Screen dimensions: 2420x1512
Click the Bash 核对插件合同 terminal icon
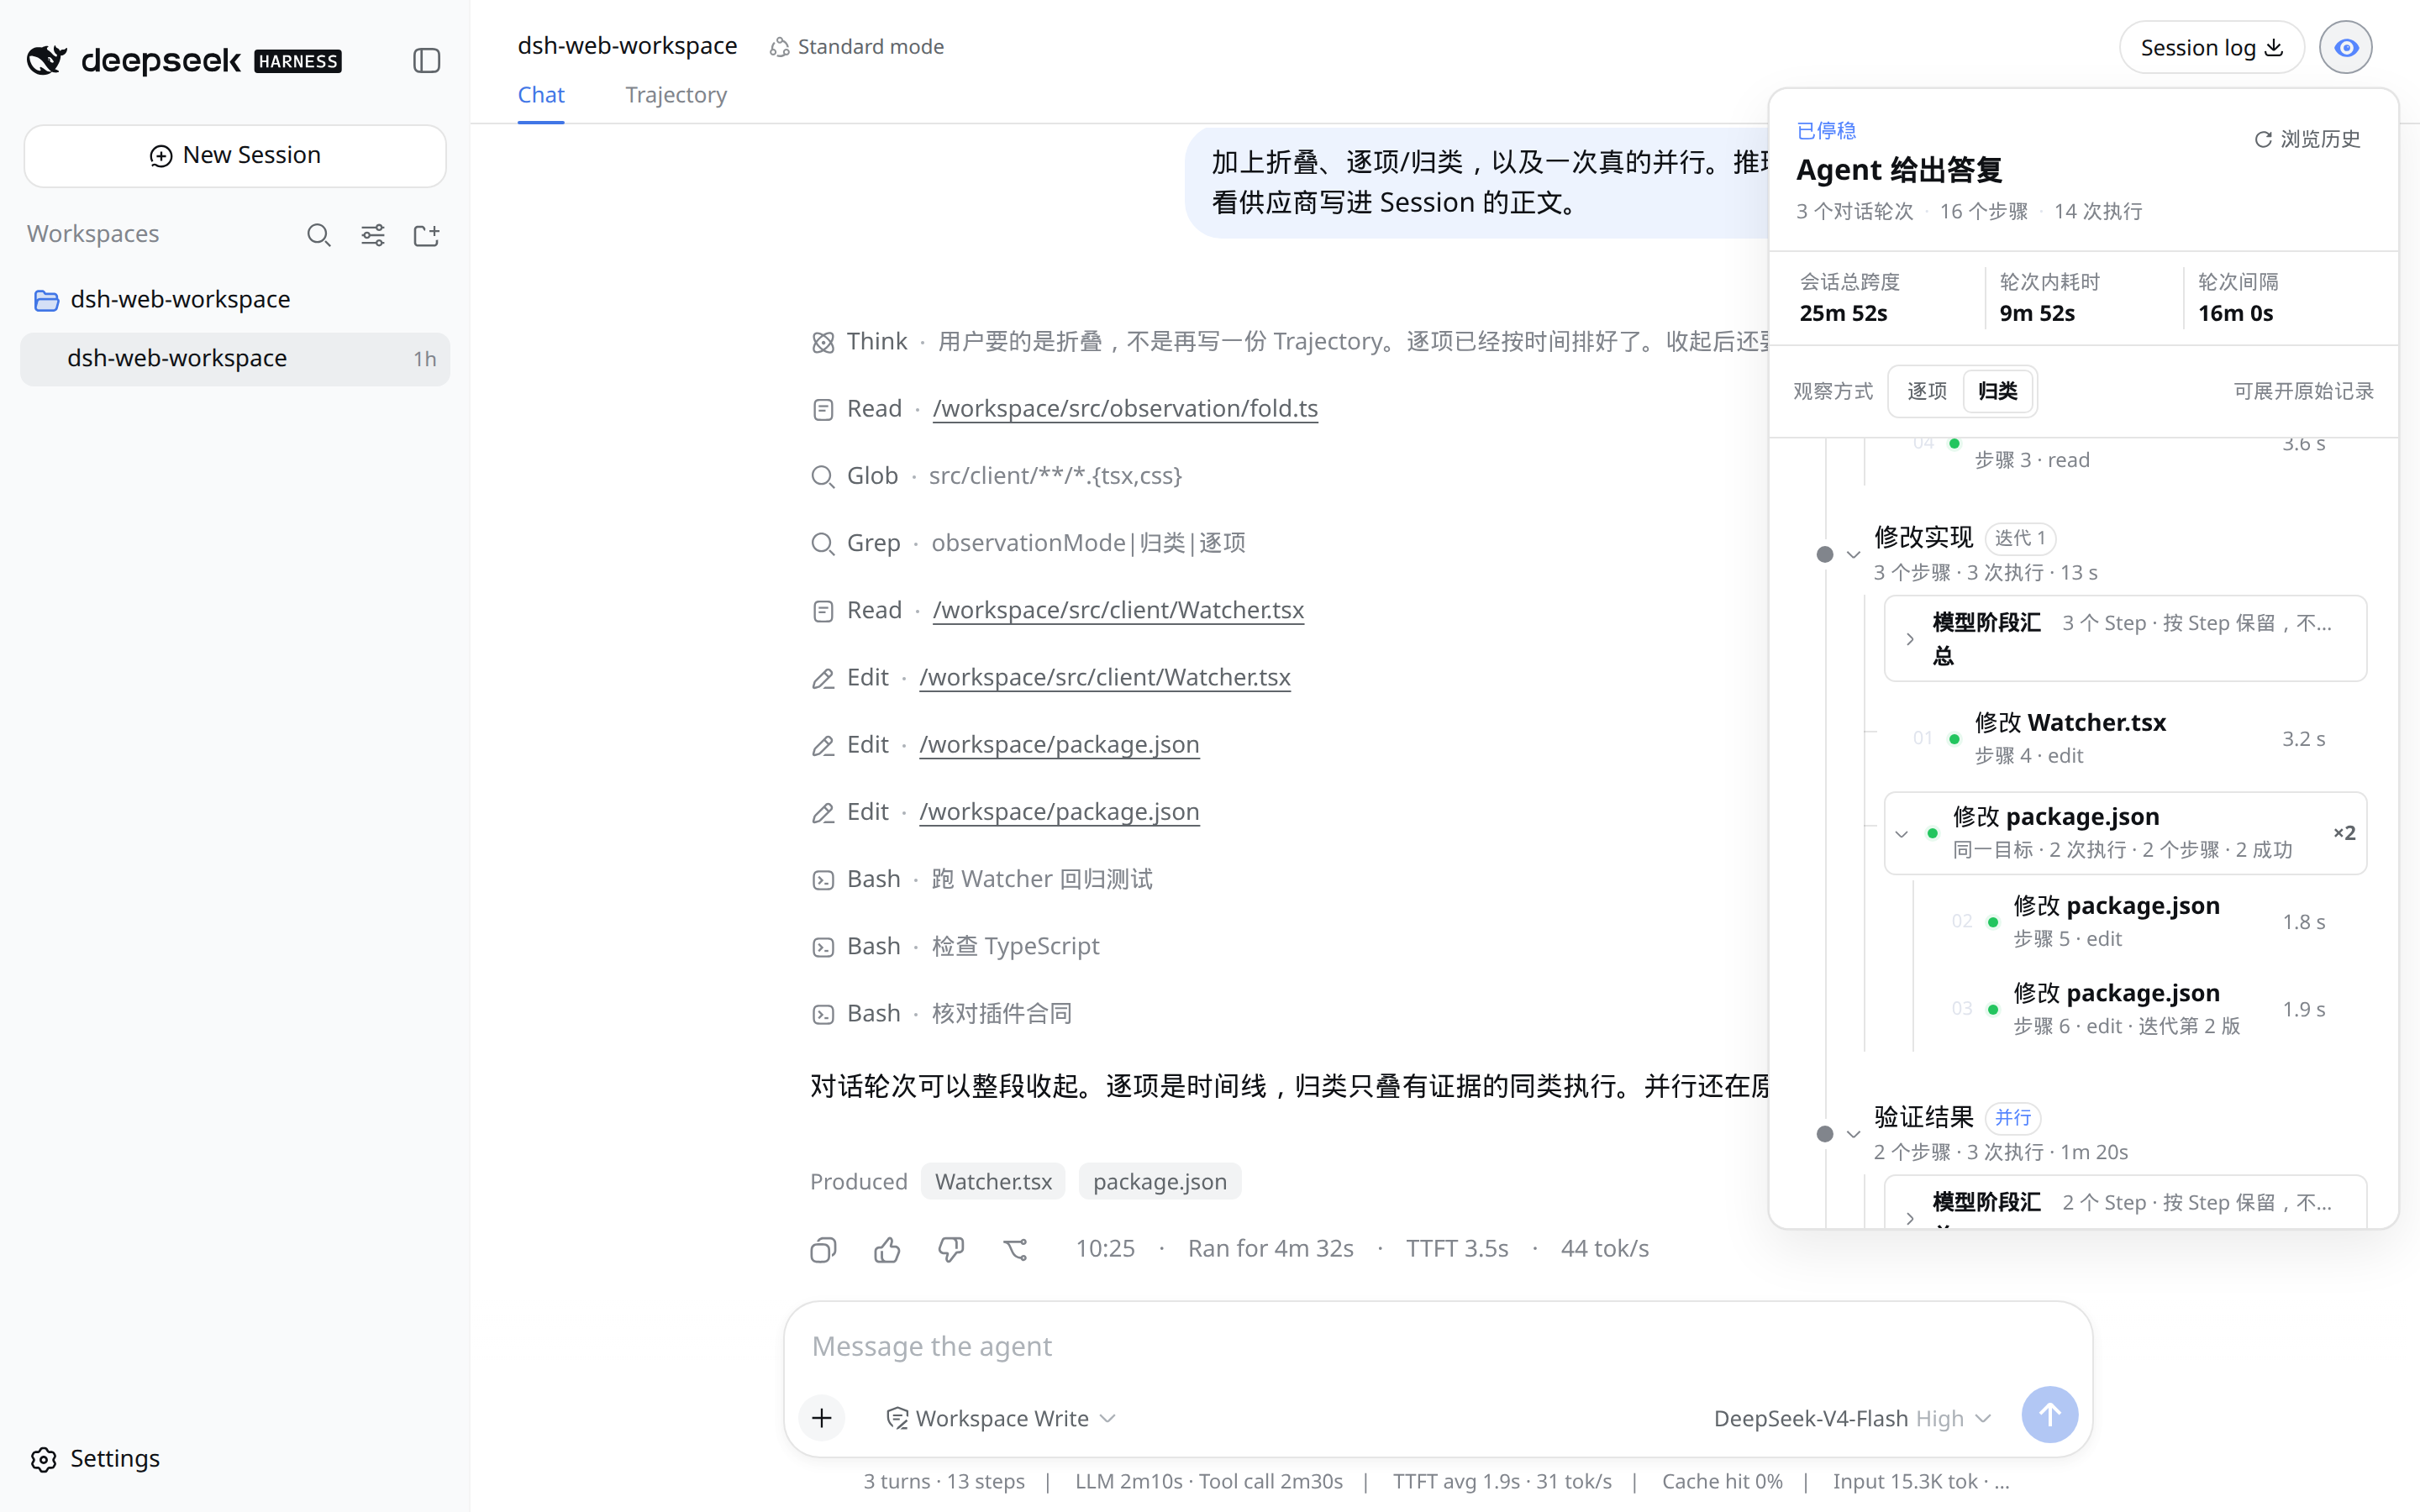pos(823,1015)
